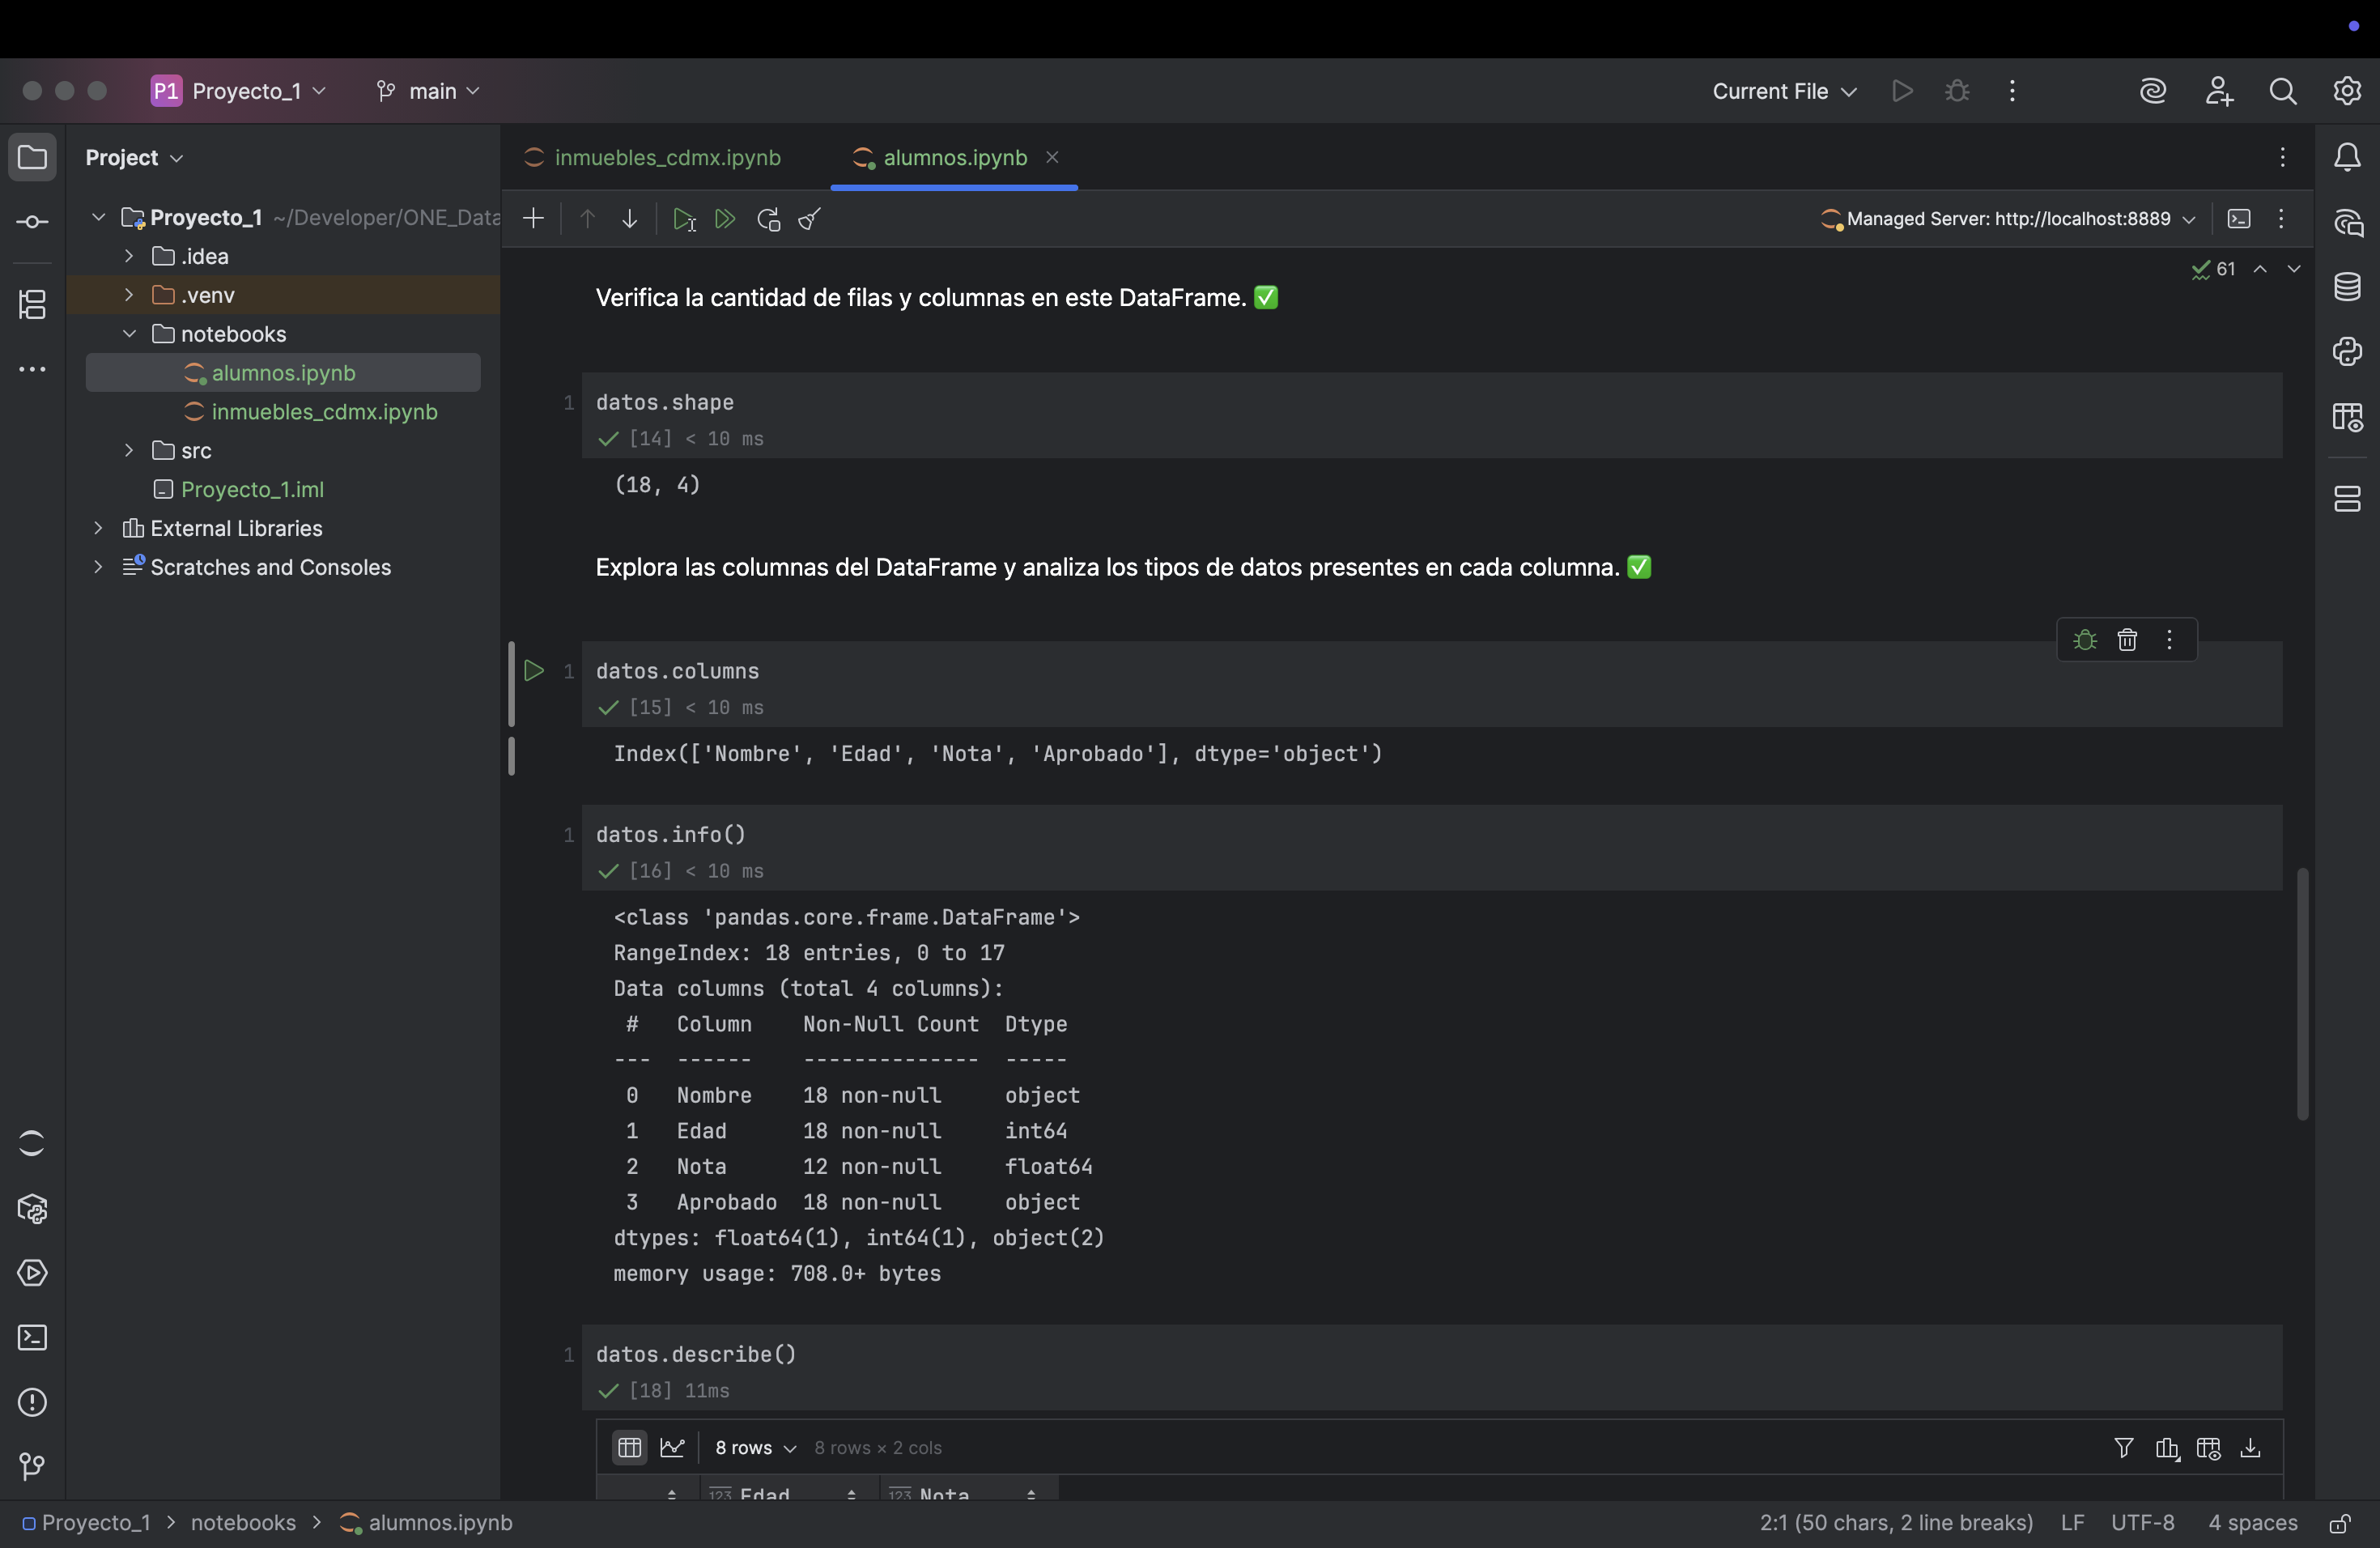The height and width of the screenshot is (1548, 2380).
Task: Open Jupyter Variables panel
Action: pyautogui.click(x=2348, y=417)
